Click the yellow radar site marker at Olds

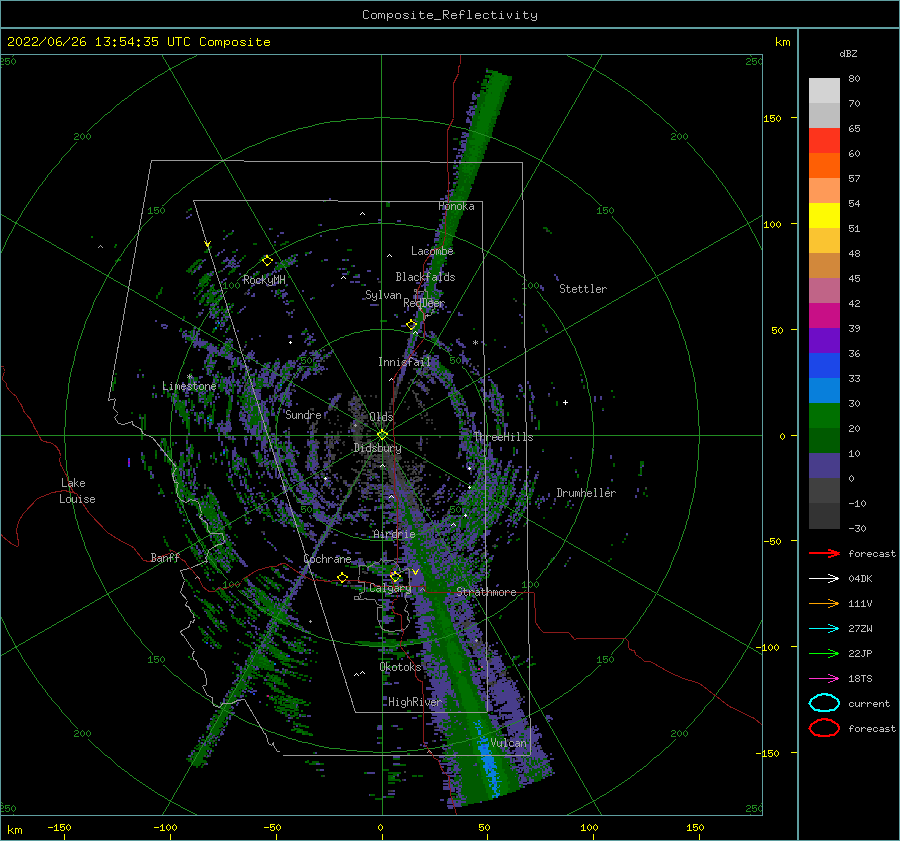[x=382, y=435]
